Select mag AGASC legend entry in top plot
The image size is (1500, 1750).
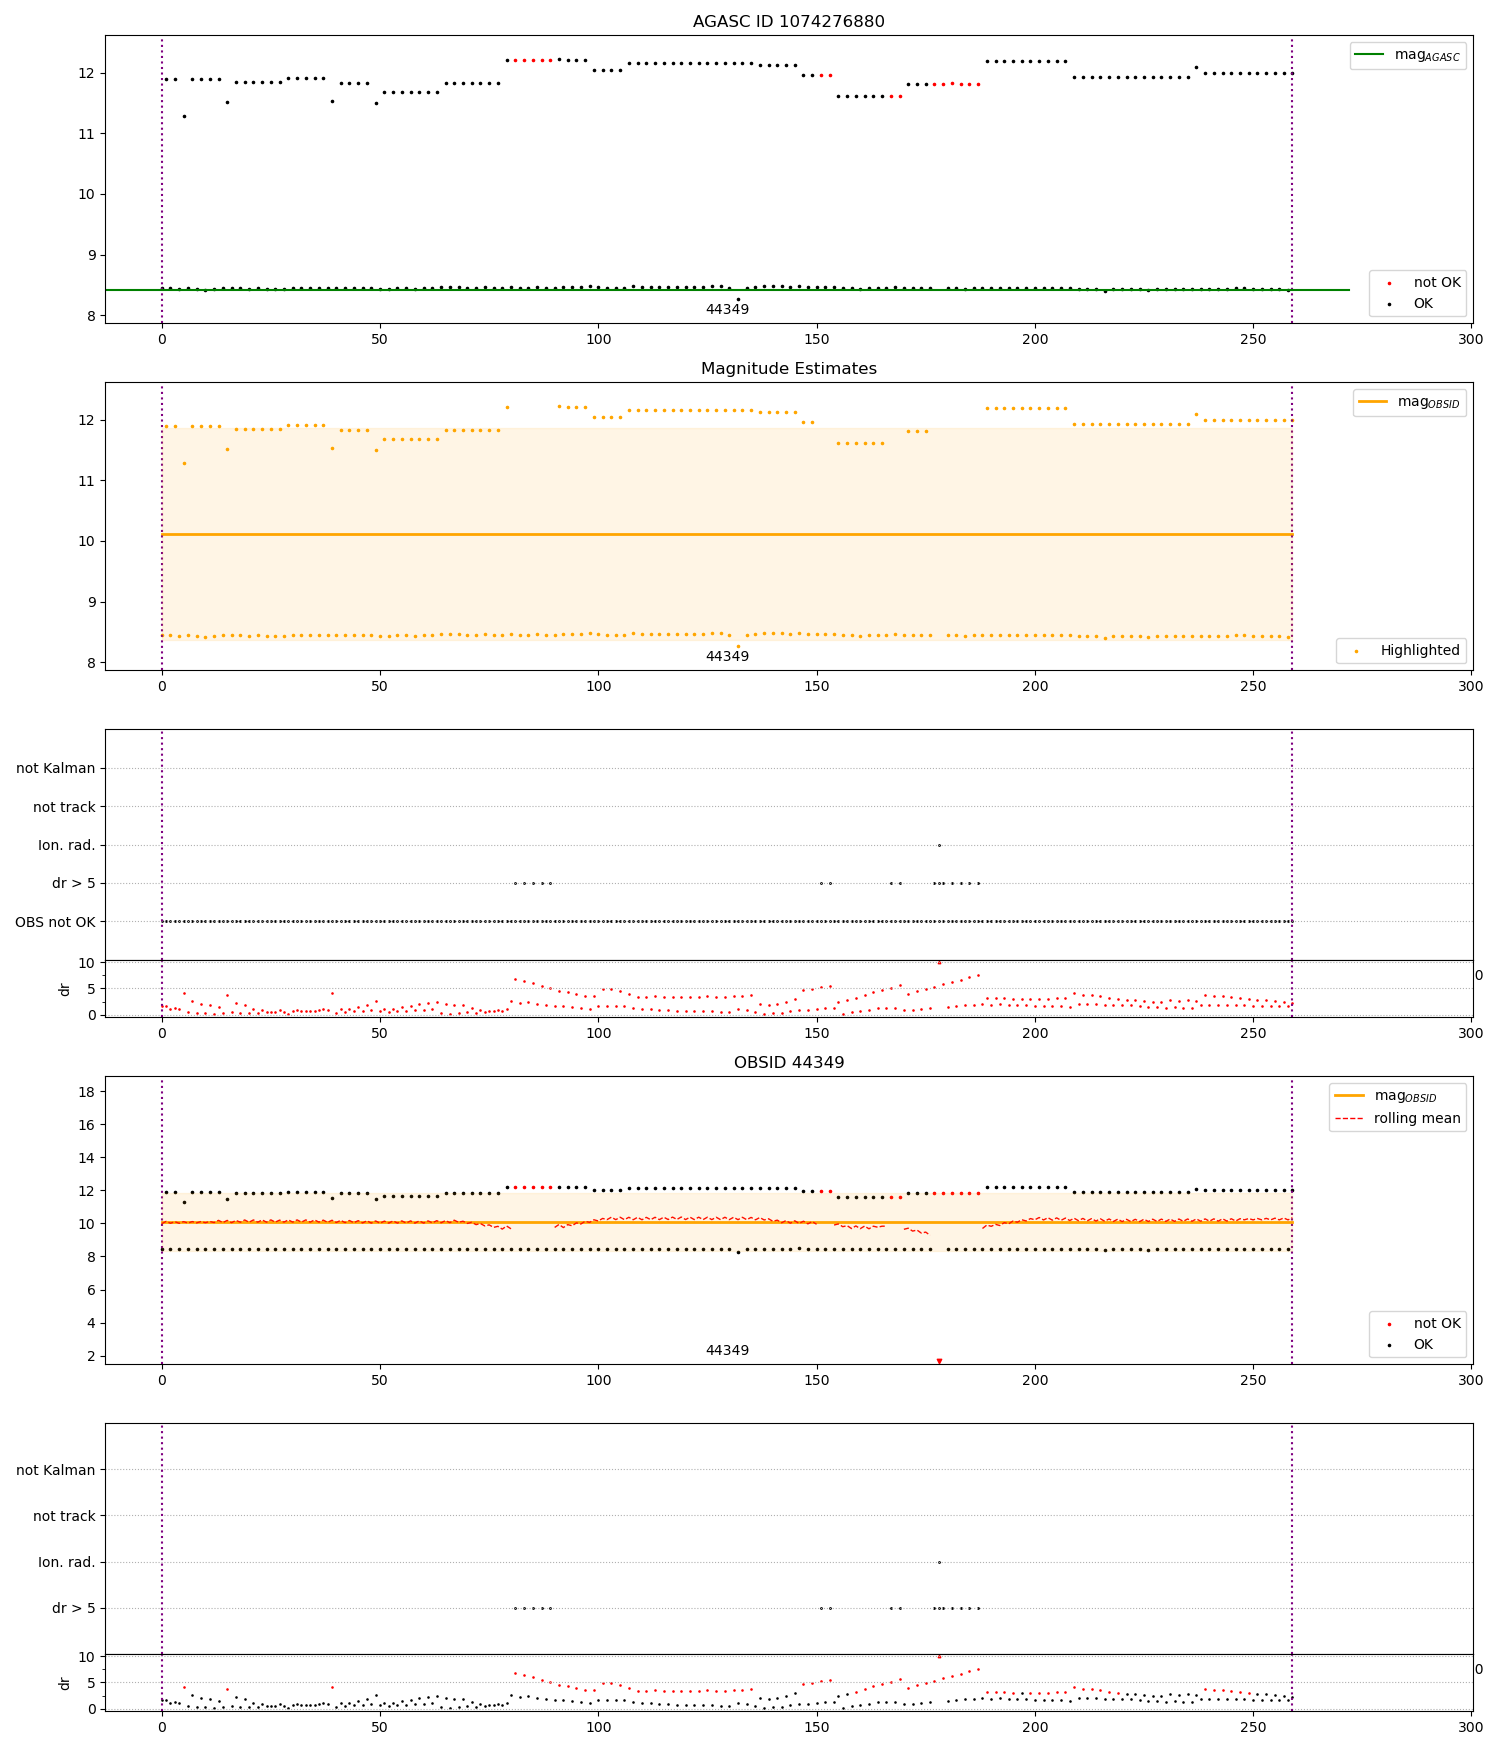pos(1408,56)
